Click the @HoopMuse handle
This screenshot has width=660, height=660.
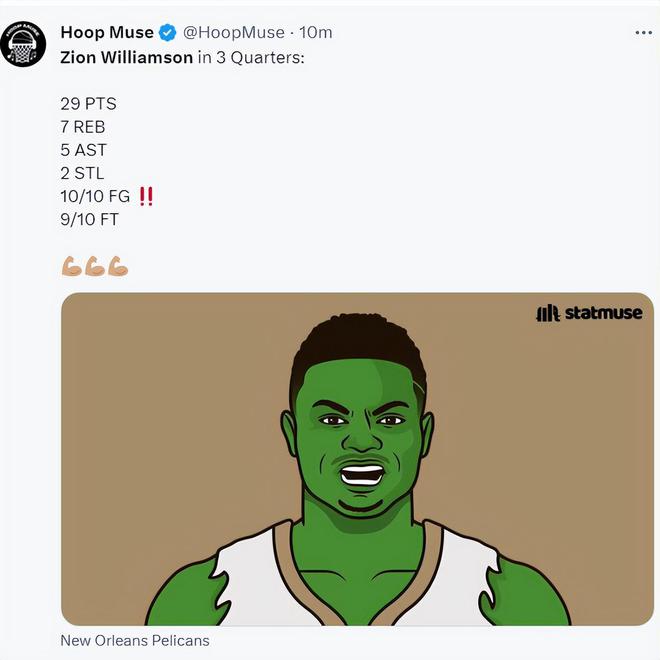(x=233, y=33)
